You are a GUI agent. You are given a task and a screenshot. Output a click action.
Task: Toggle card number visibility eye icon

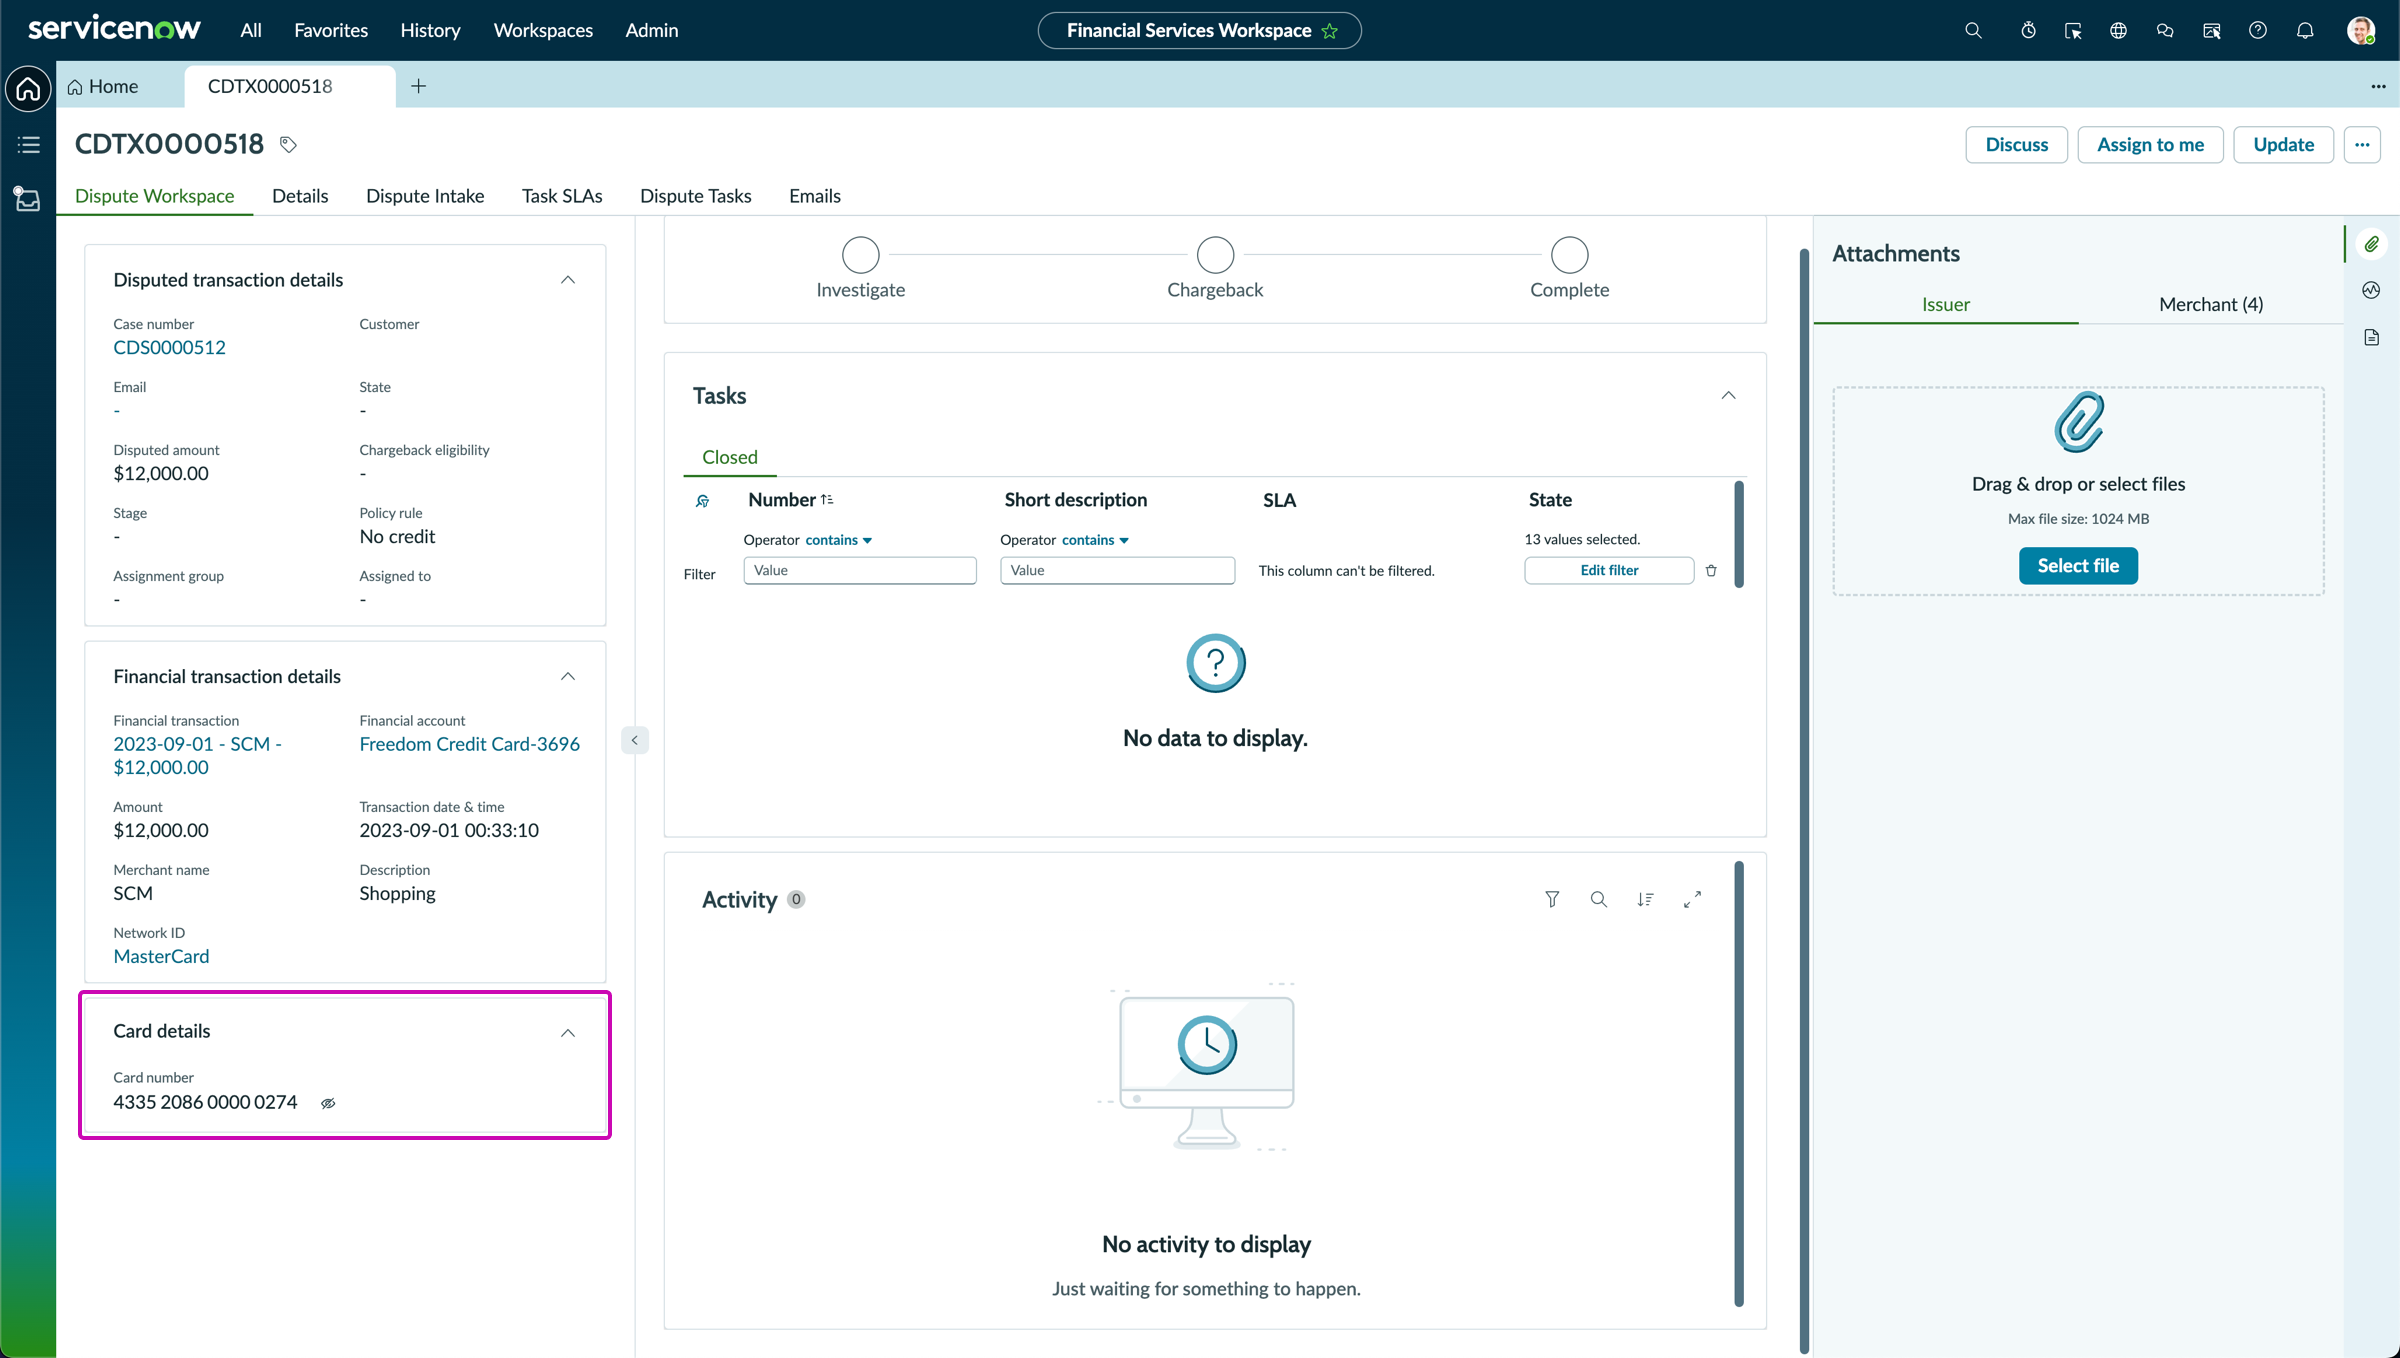tap(328, 1103)
